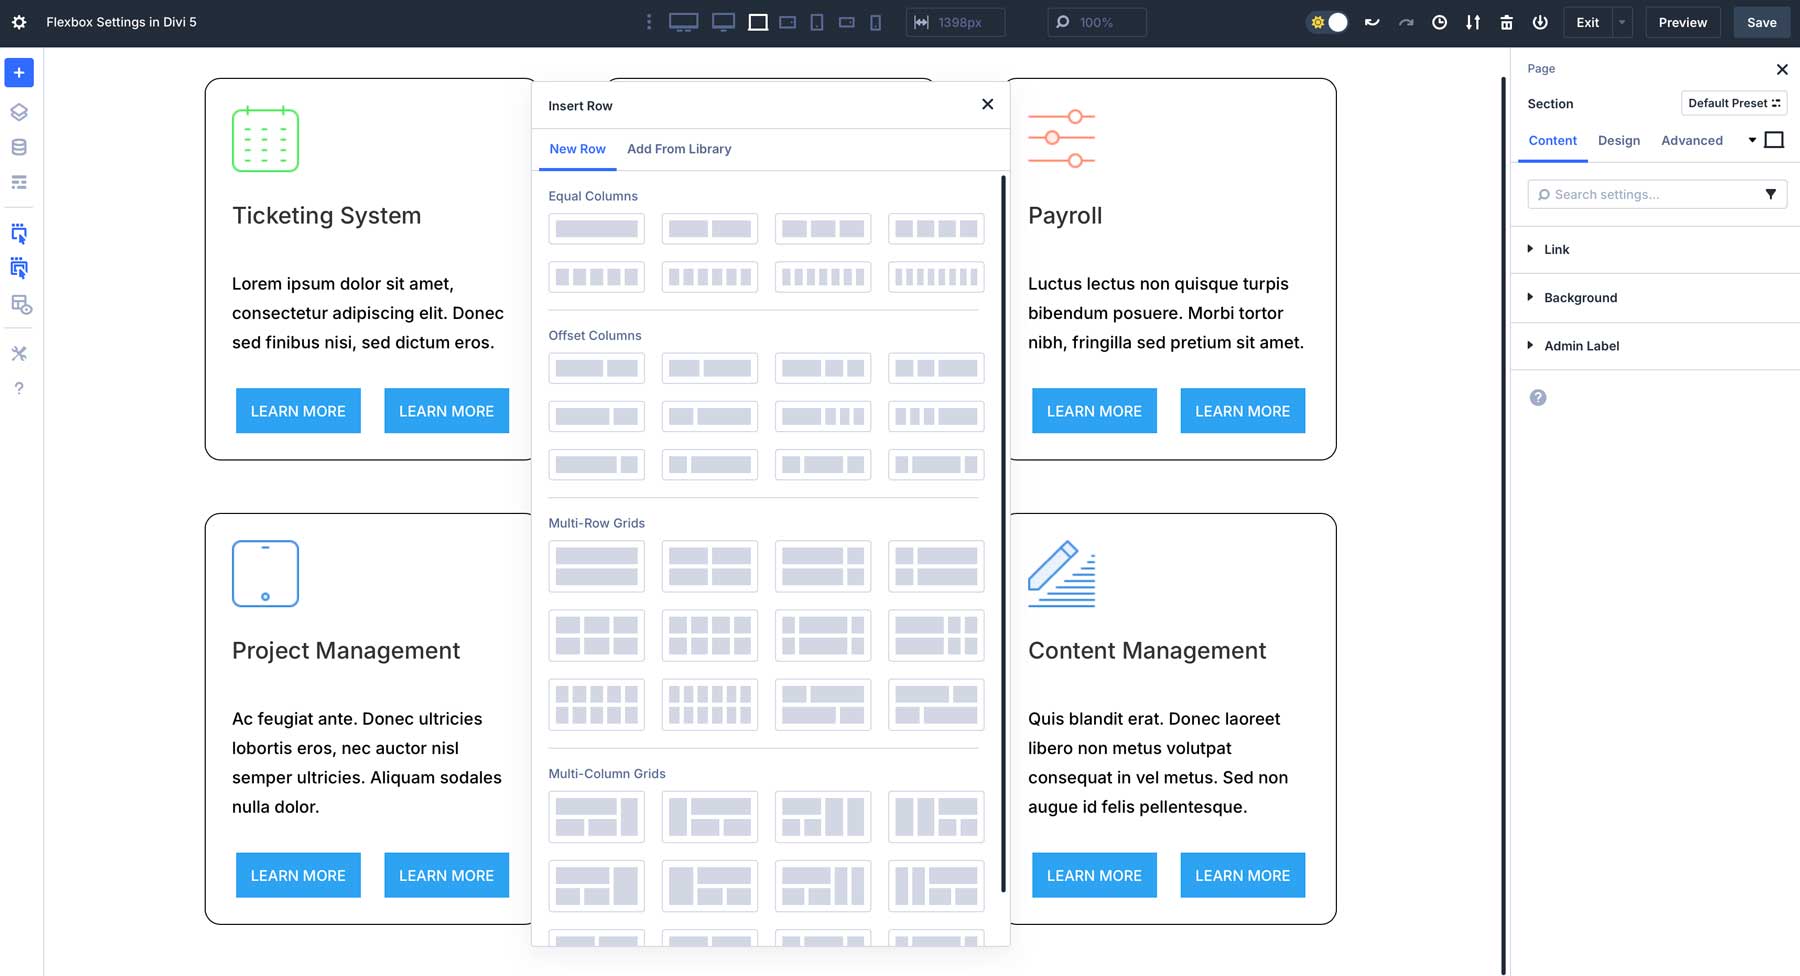Click the black color square next to Advanced
This screenshot has width=1800, height=976.
point(1774,140)
